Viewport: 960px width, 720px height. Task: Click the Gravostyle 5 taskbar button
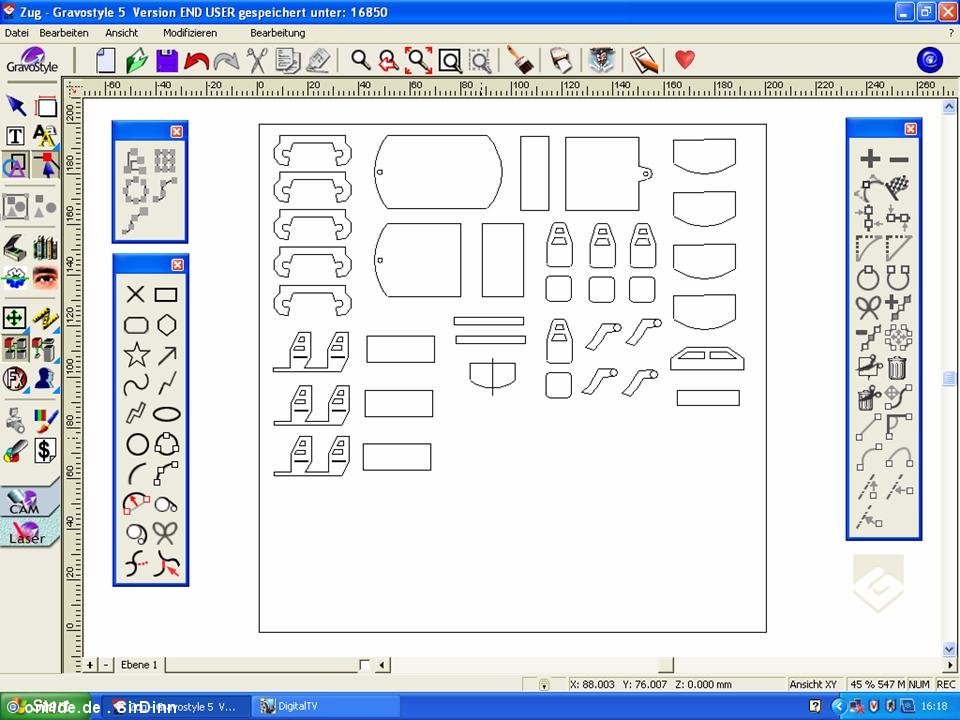(178, 707)
